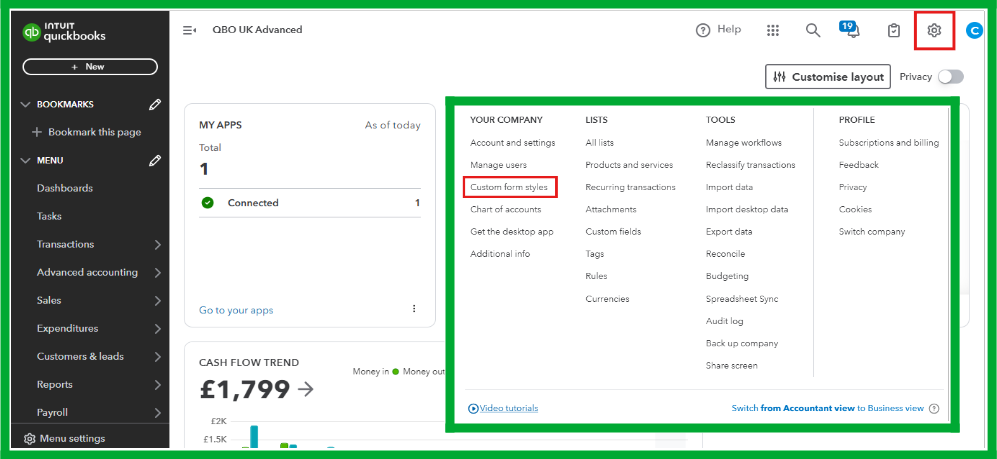Image resolution: width=997 pixels, height=459 pixels.
Task: Edit menu with the pencil icon
Action: [x=155, y=161]
